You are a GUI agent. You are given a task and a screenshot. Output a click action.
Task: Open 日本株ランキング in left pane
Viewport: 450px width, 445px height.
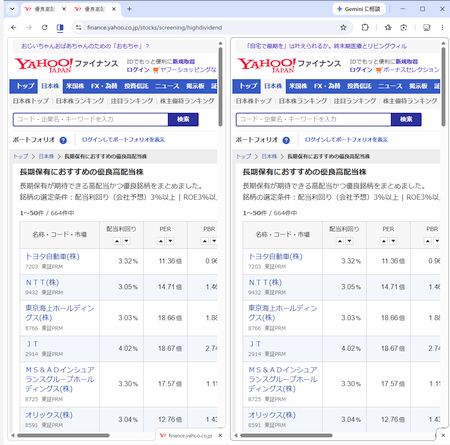80,101
